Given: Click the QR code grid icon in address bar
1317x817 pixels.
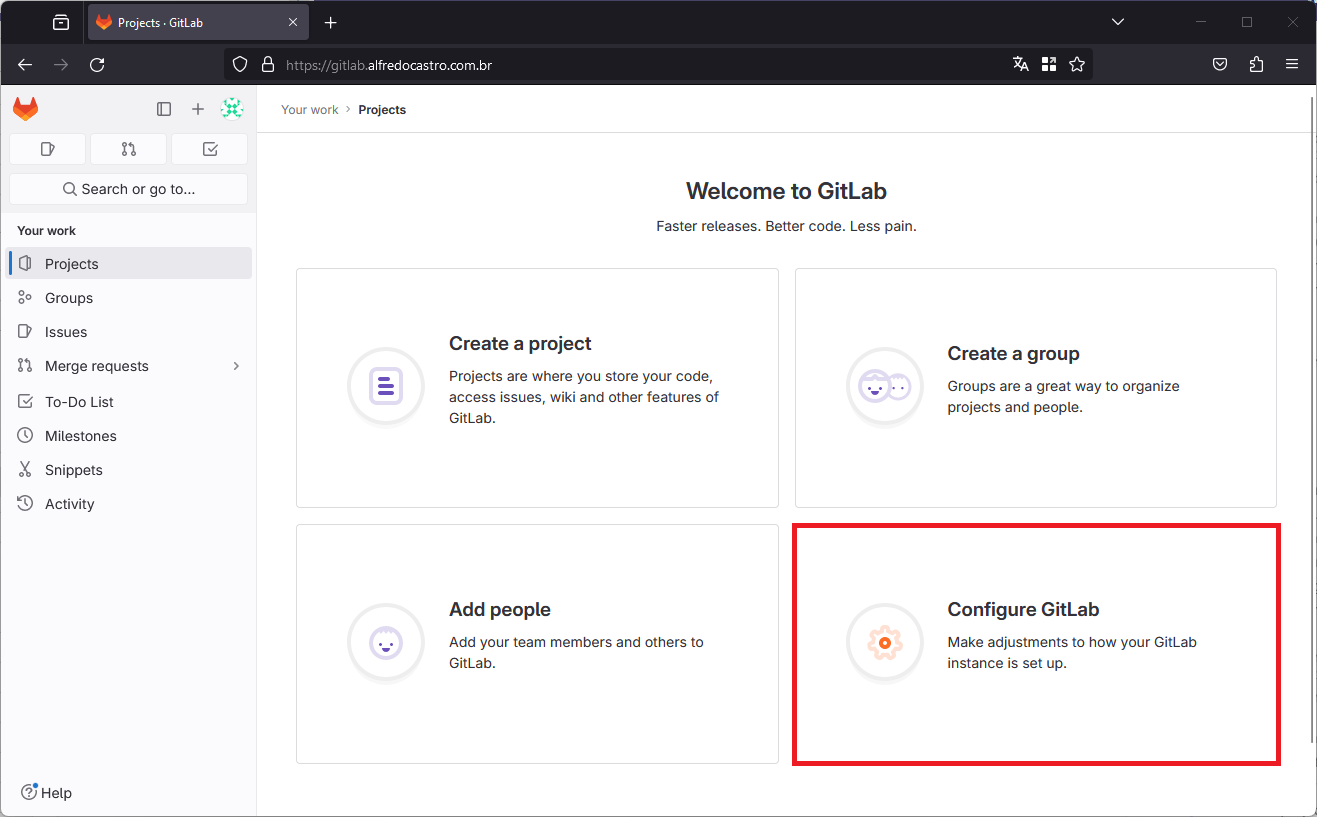Looking at the screenshot, I should pos(1049,65).
